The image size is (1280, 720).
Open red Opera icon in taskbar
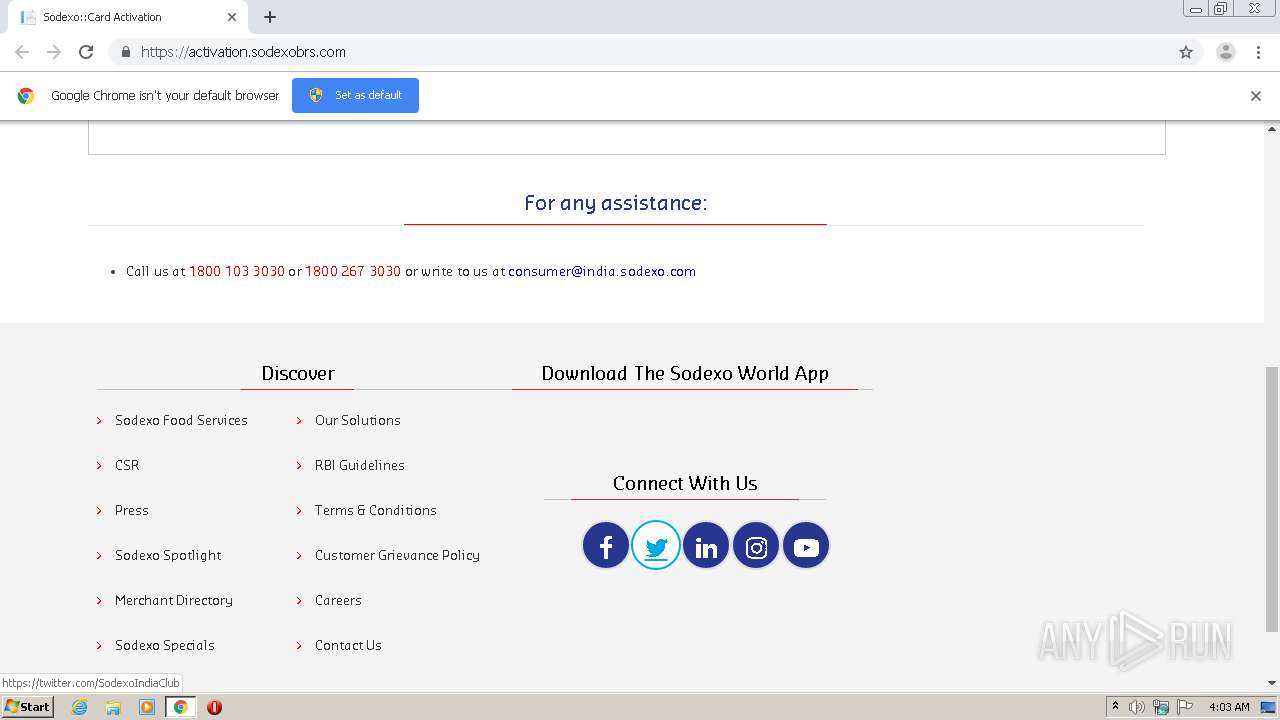pyautogui.click(x=214, y=707)
